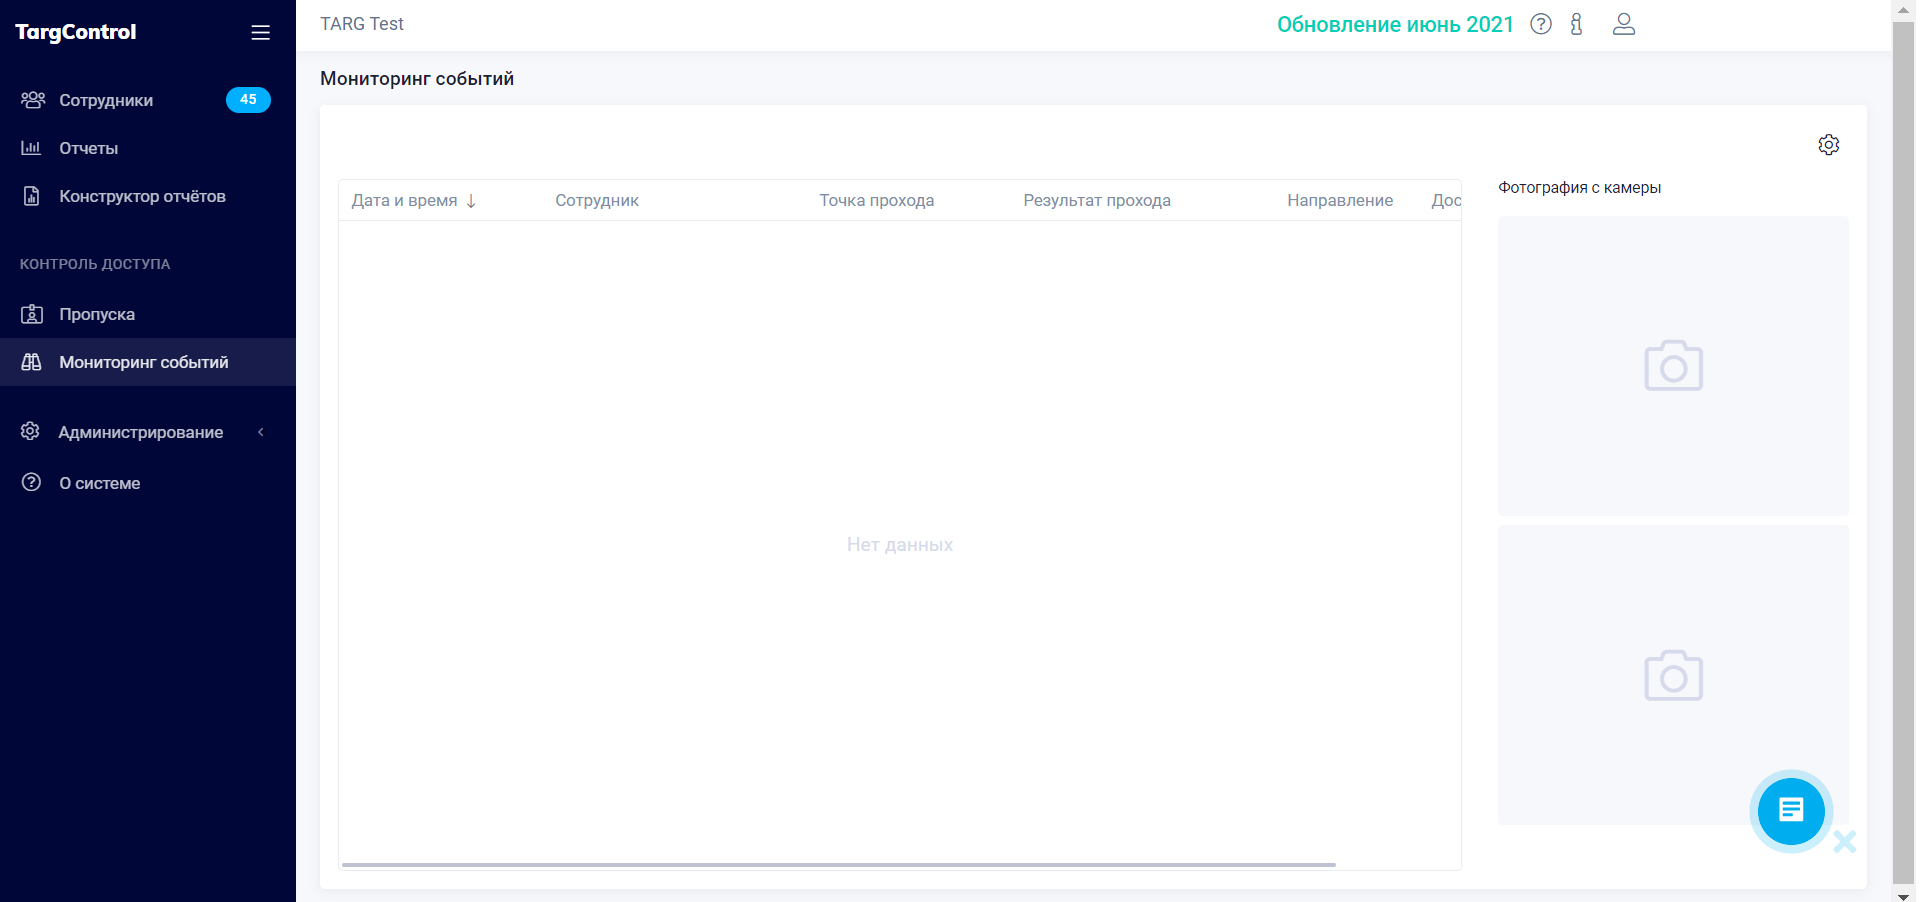Open the chat widget button
Screen dimensions: 1920x902
click(x=1791, y=810)
